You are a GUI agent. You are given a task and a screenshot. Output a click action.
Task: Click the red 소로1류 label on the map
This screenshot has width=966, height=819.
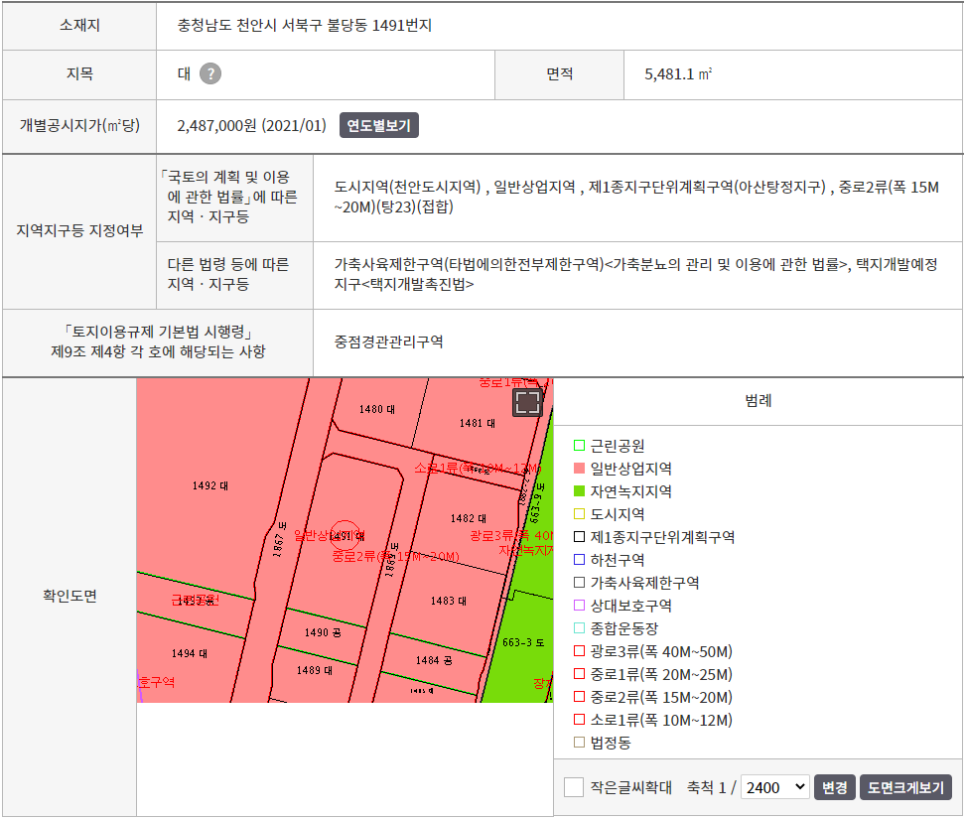(x=477, y=468)
